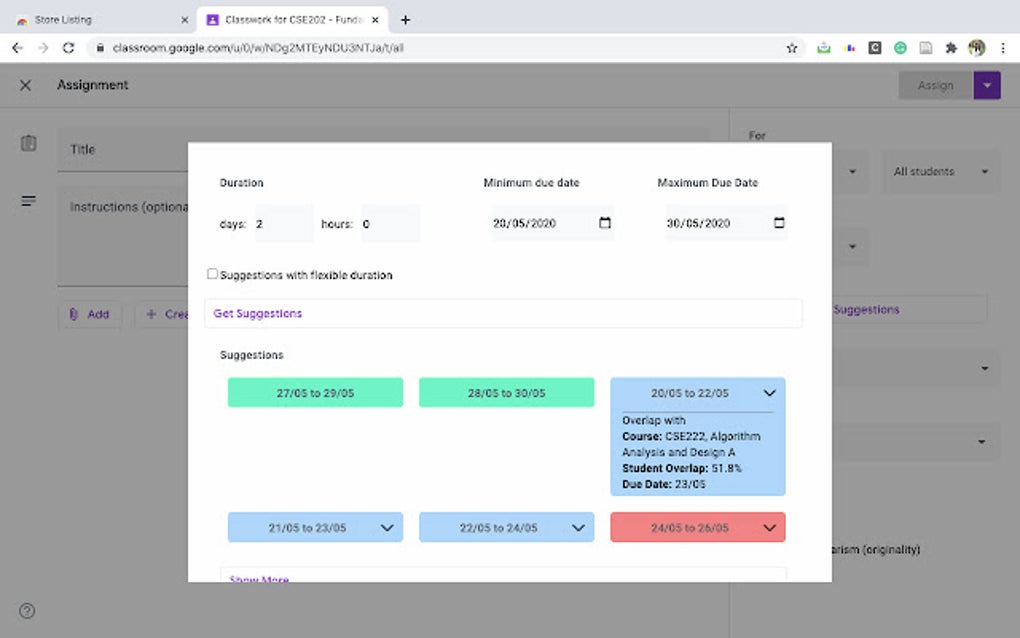Screen dimensions: 1020x638
Task: Open the minimum due date calendar picker
Action: click(605, 223)
